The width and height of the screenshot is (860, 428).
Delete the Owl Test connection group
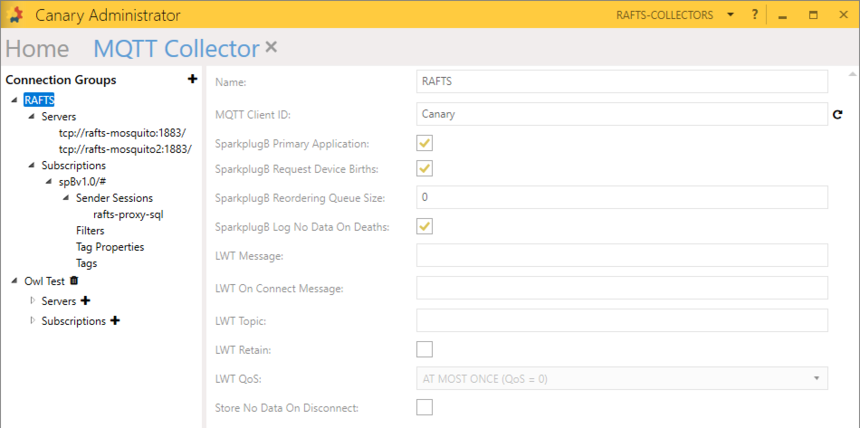[74, 281]
